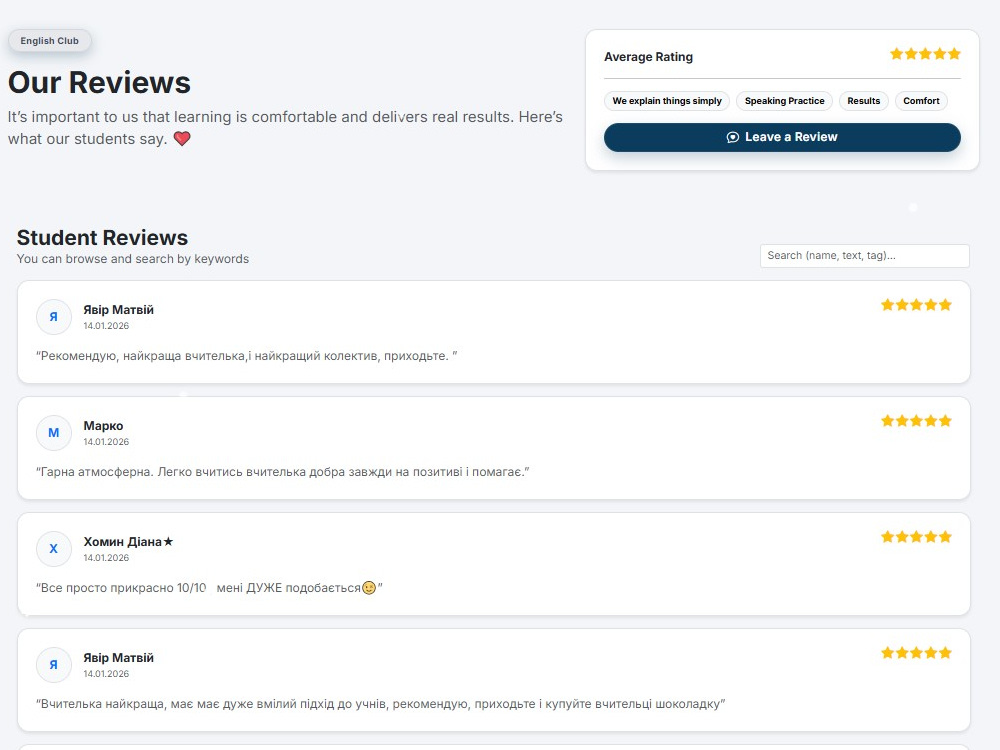Click date 14.01.2026 on Хомин Діана's review
This screenshot has height=750, width=1000.
tap(106, 558)
